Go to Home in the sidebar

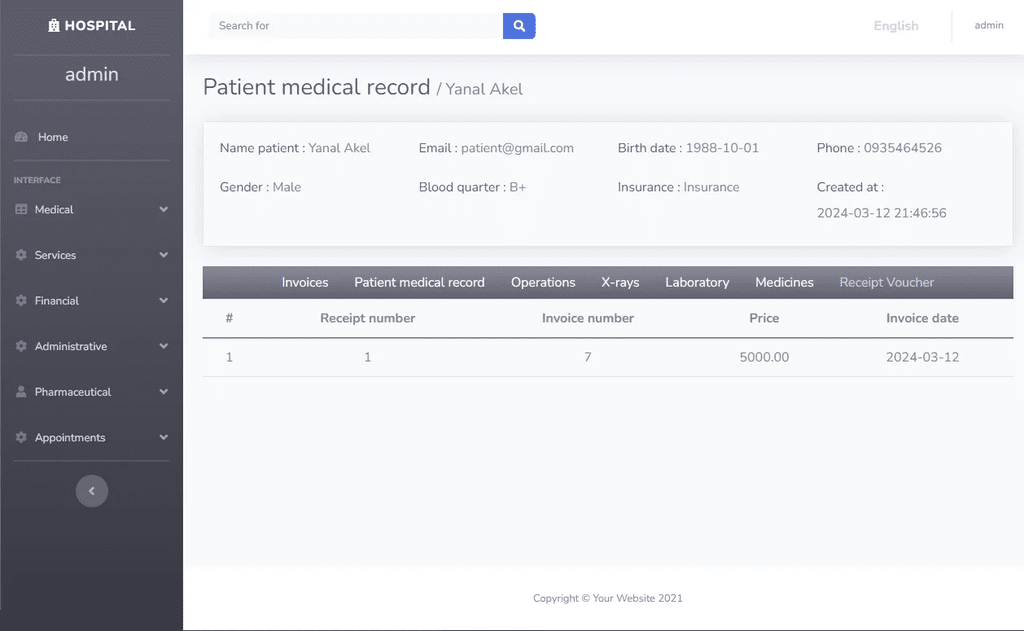pyautogui.click(x=53, y=137)
